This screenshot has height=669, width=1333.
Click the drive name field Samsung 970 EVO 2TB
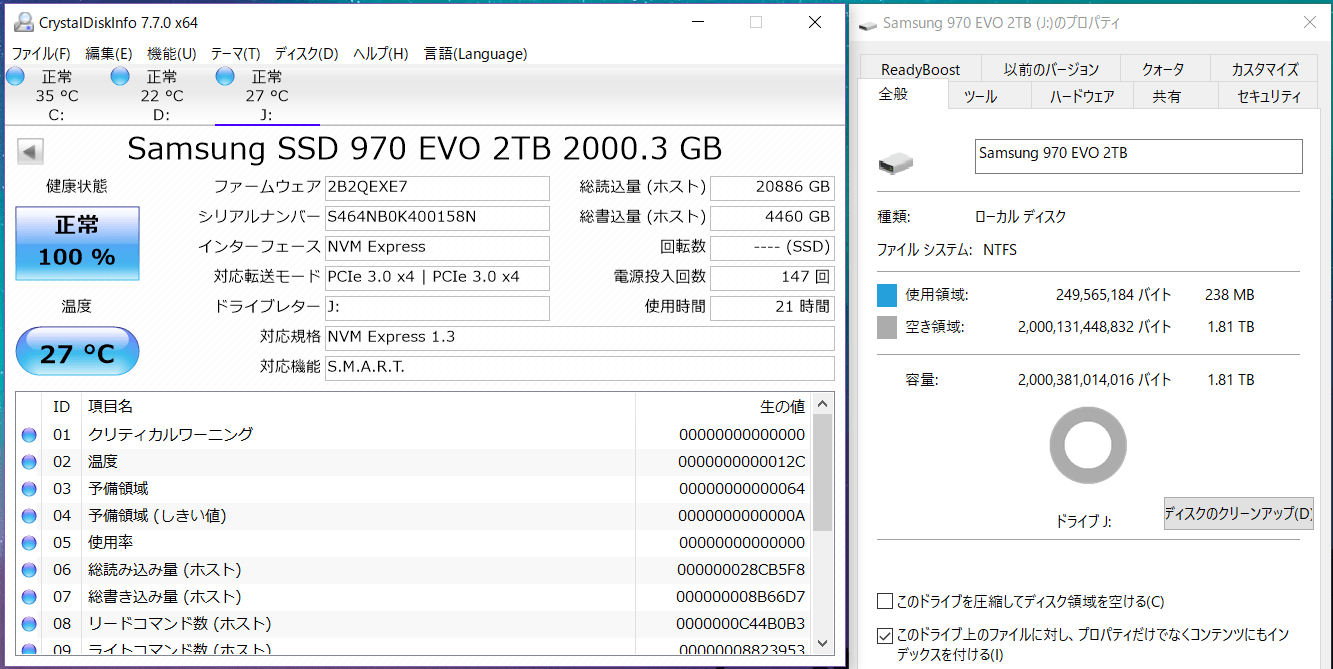[x=1138, y=156]
